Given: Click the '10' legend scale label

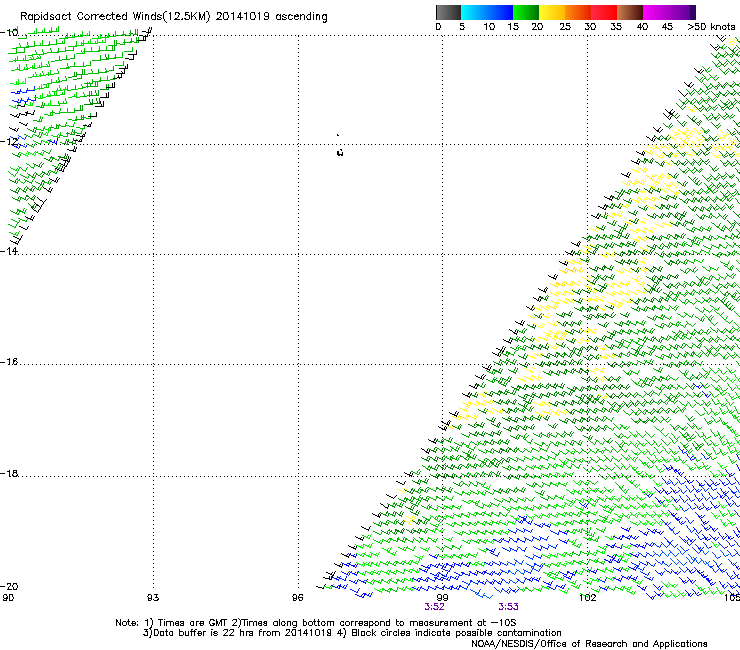Looking at the screenshot, I should [489, 27].
